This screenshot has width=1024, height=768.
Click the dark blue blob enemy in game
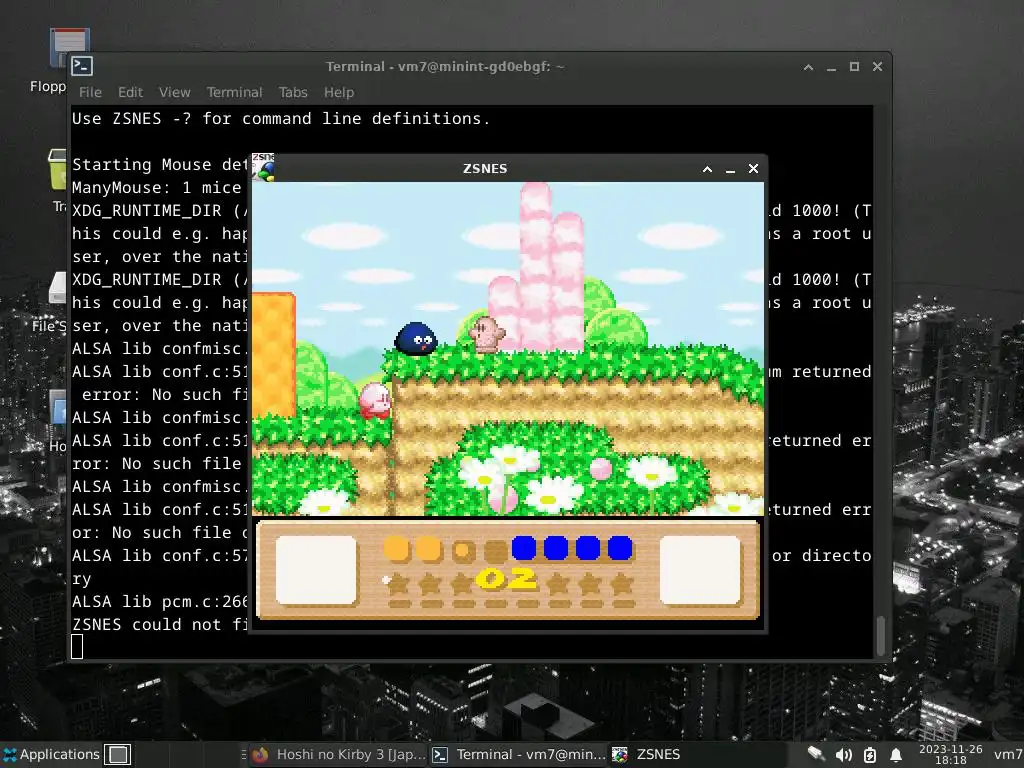coord(416,338)
